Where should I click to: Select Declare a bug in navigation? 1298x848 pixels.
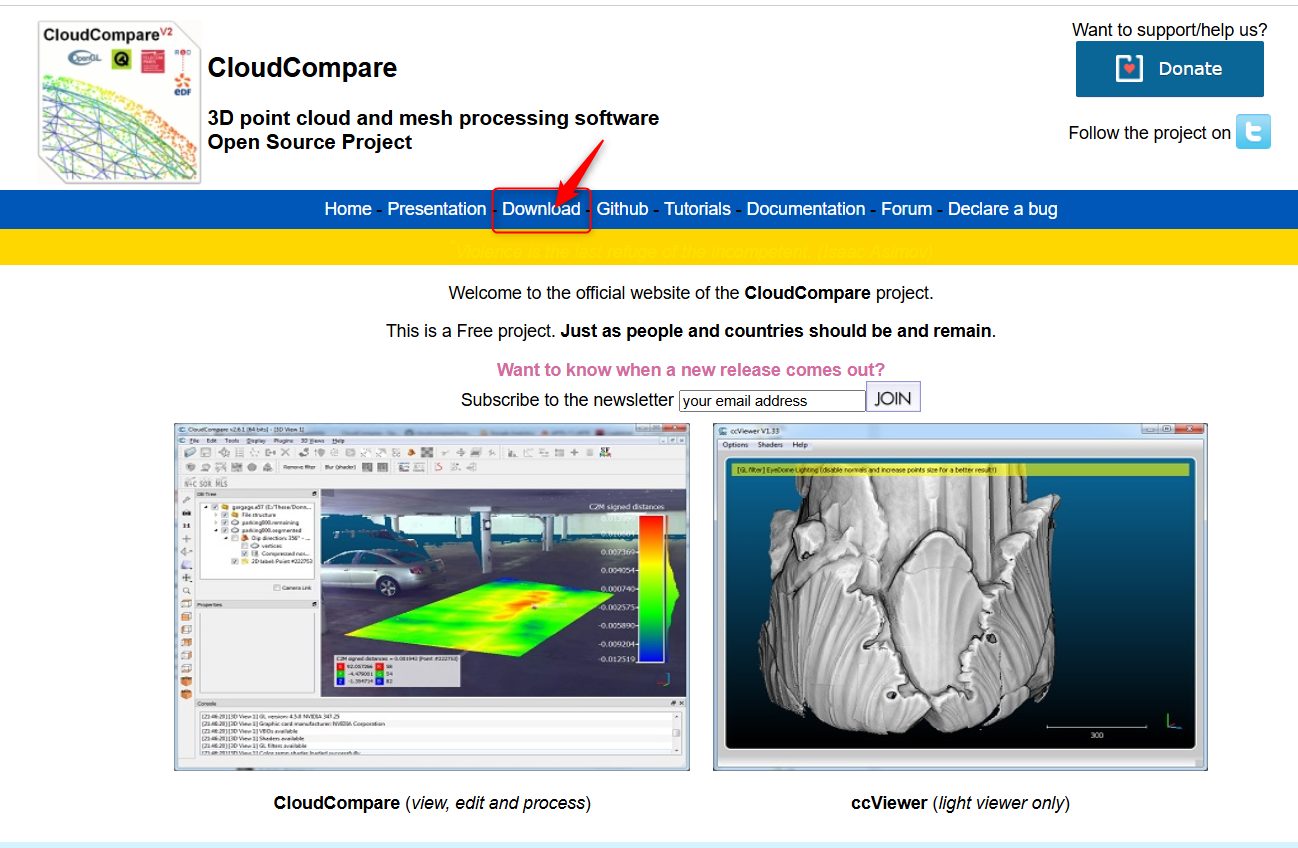1002,209
